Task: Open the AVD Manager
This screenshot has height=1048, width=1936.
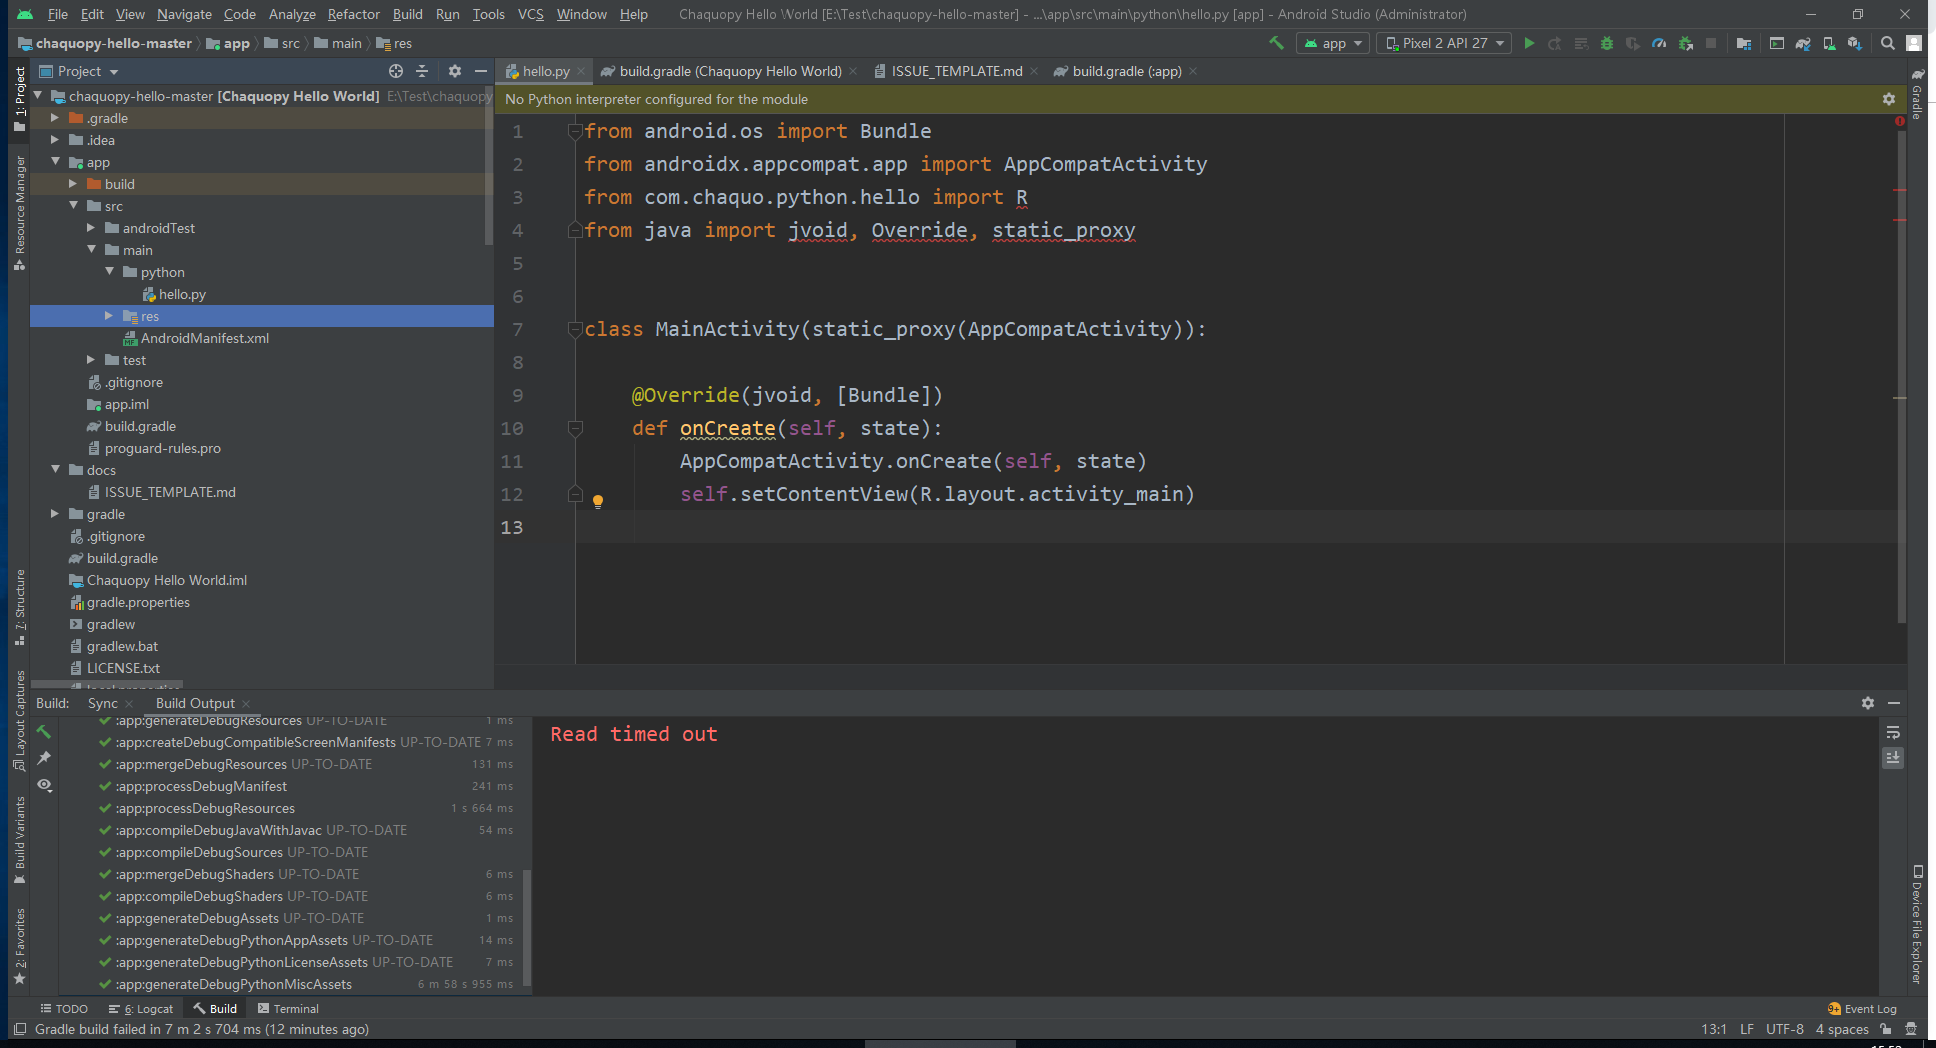Action: 1830,43
